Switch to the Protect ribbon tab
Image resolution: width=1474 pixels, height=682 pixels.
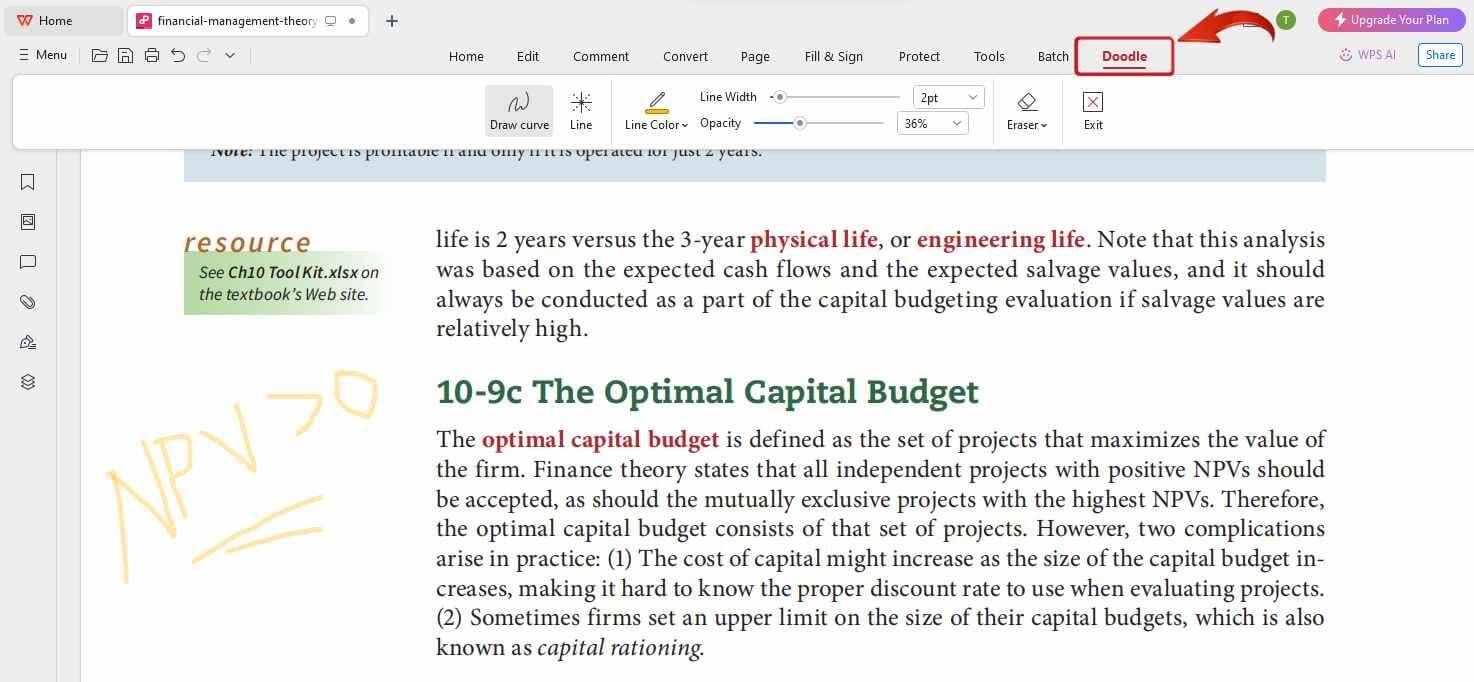coord(919,56)
